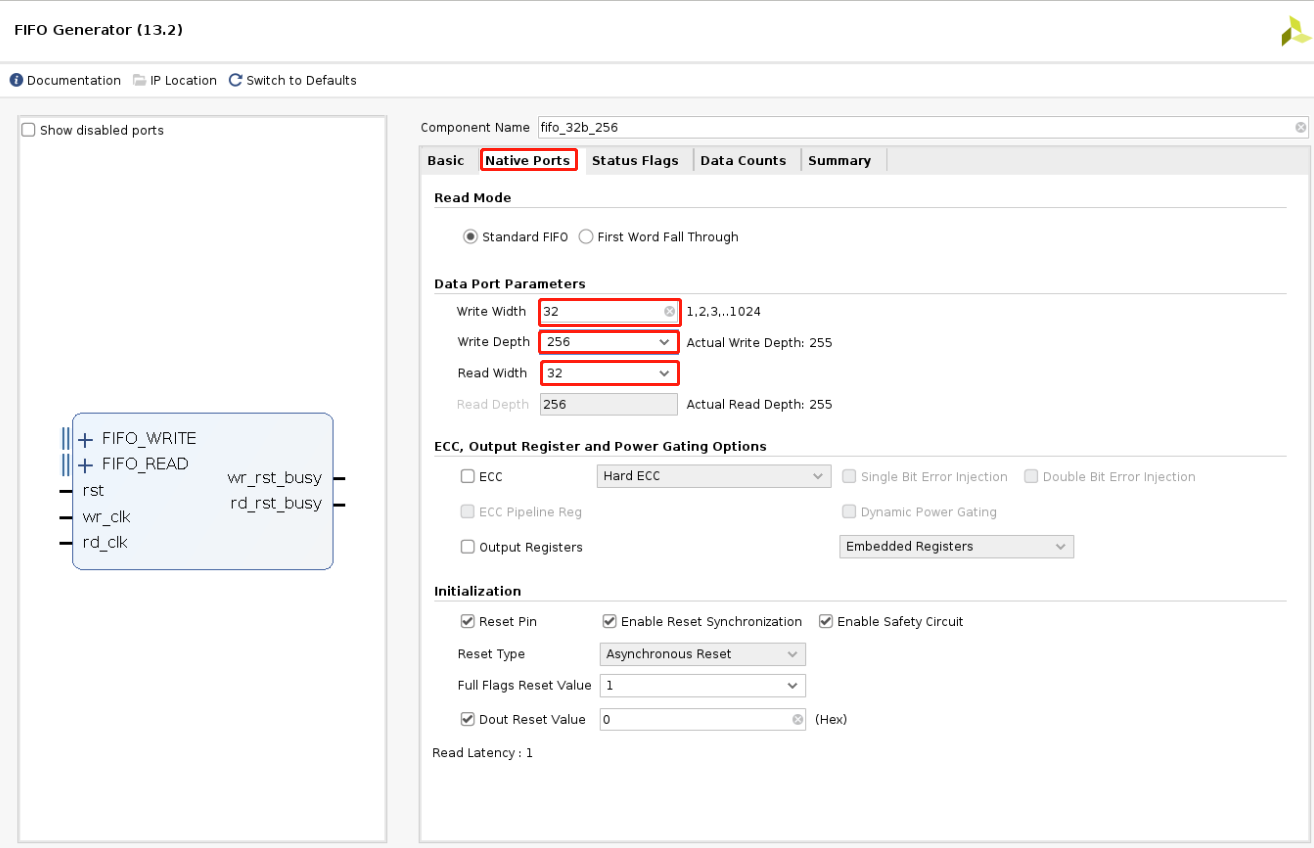The height and width of the screenshot is (848, 1314).
Task: Switch to the Status Flags tab
Action: click(635, 160)
